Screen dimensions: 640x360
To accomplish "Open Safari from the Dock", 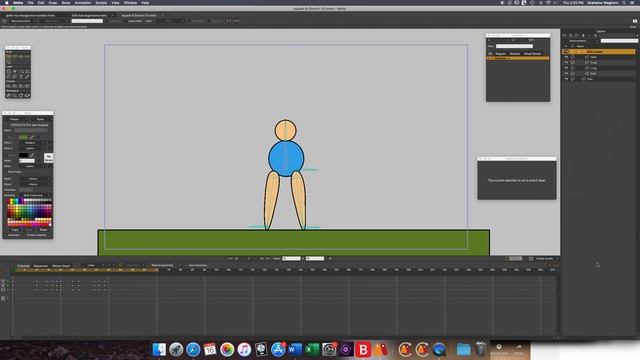I will coord(193,349).
